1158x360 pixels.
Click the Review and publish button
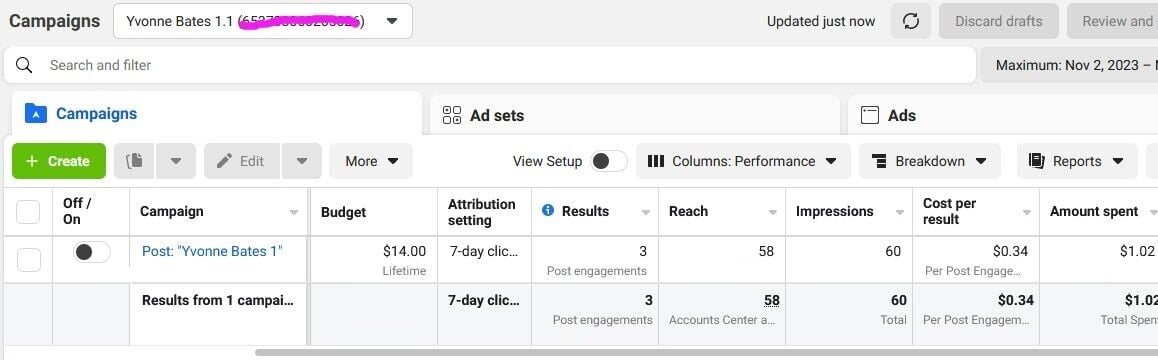click(1112, 21)
